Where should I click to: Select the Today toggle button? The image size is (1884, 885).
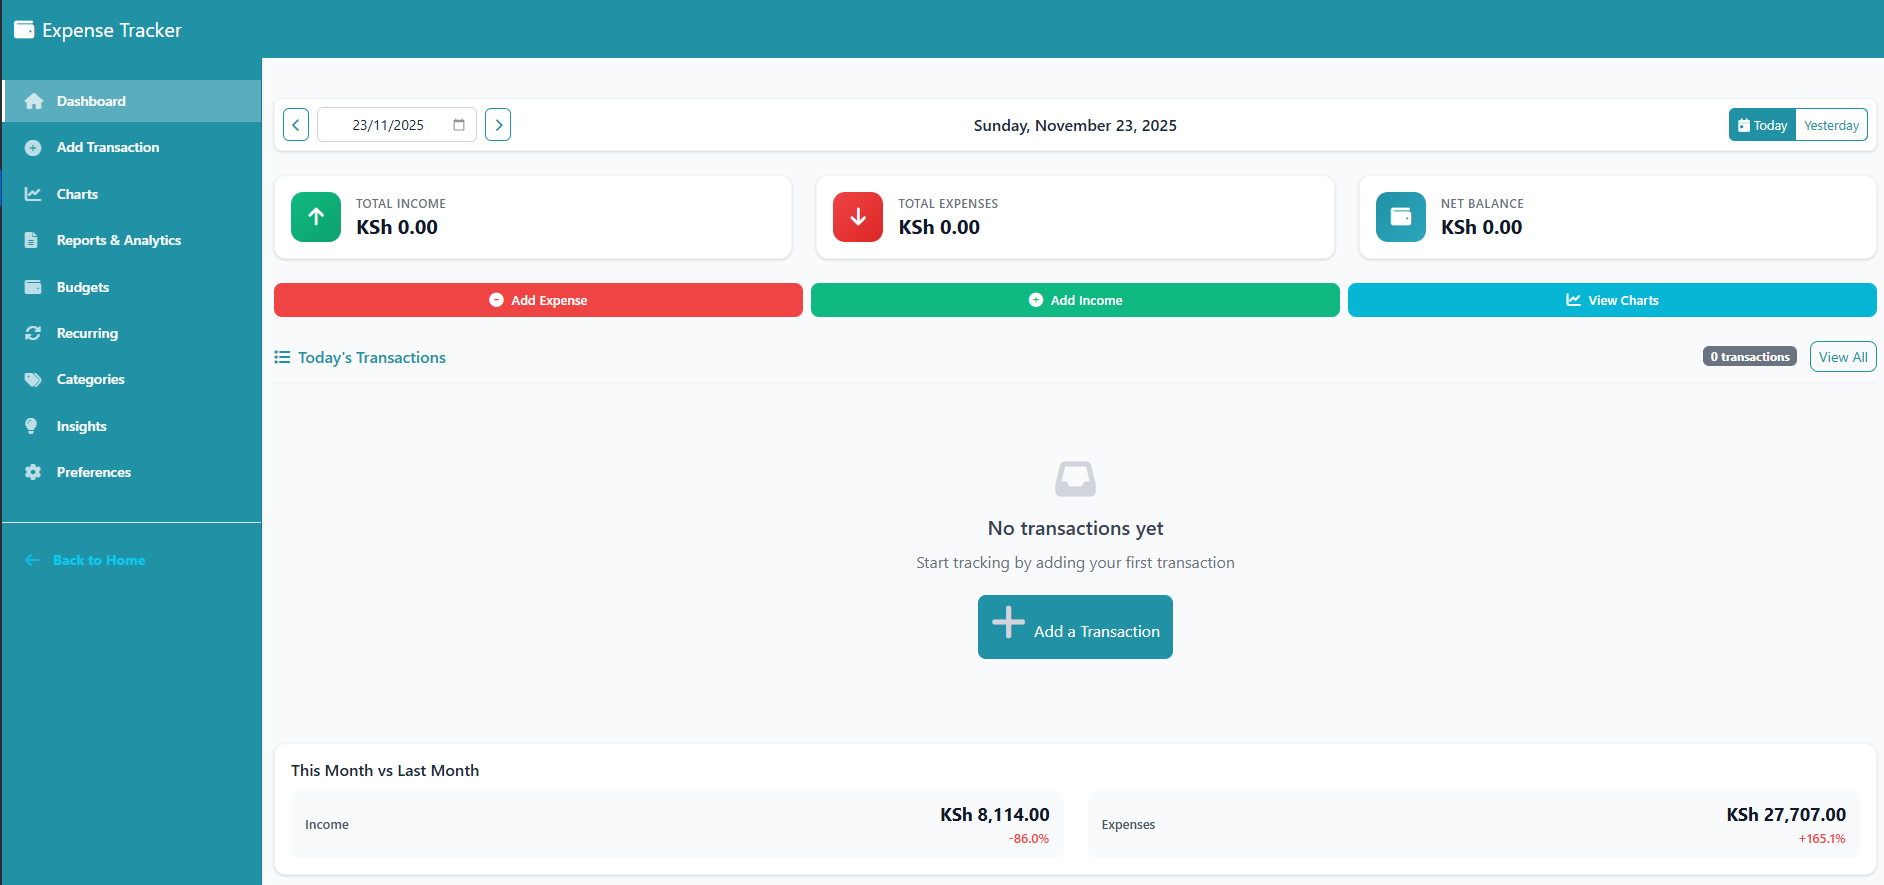tap(1762, 125)
